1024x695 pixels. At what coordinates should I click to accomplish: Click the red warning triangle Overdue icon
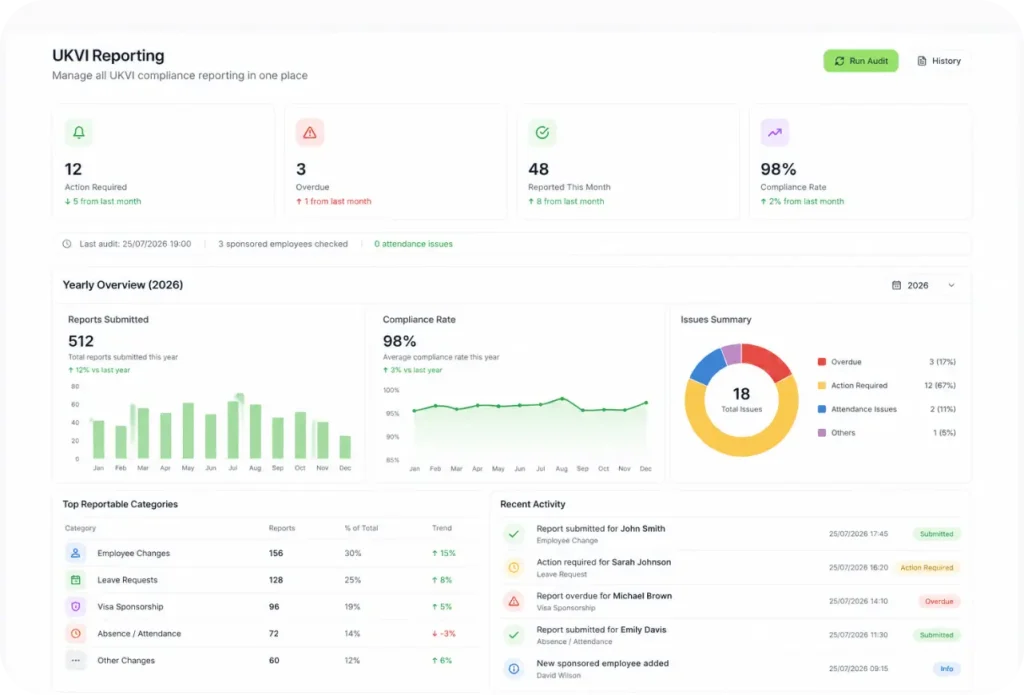tap(310, 133)
